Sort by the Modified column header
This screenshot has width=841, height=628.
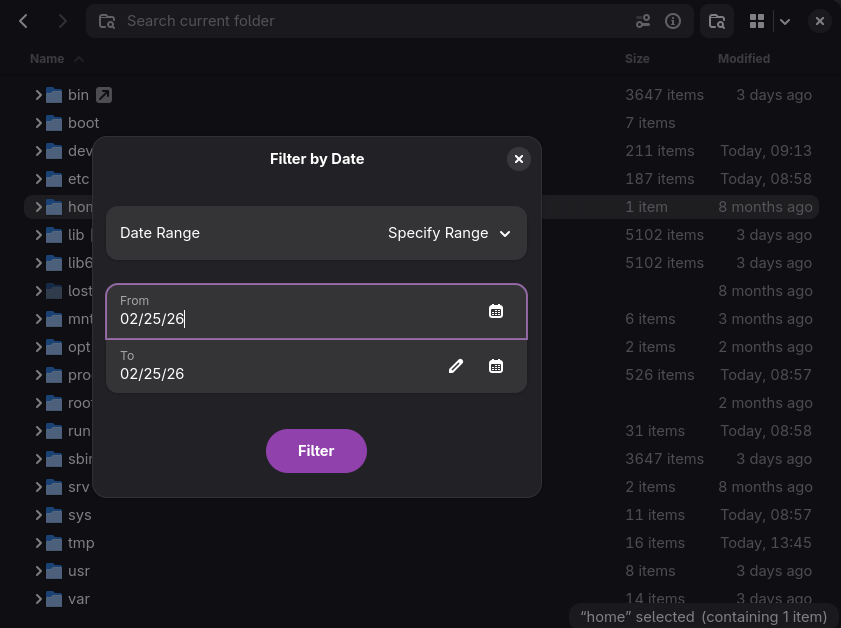(x=744, y=59)
